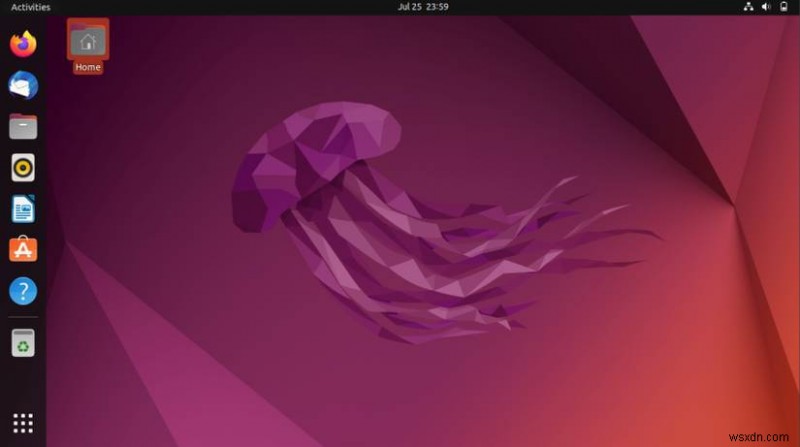
Task: Open the clock Jul 25 23:59 calendar
Action: 423,7
